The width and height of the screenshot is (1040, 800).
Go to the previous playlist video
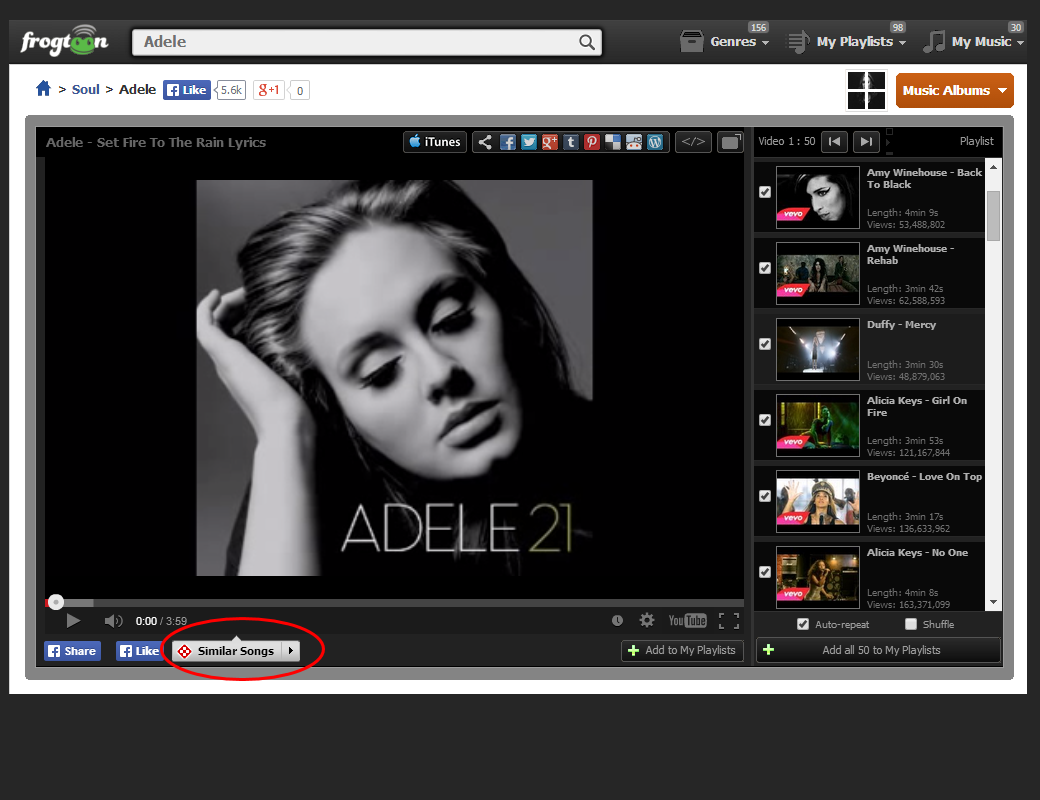pos(834,142)
